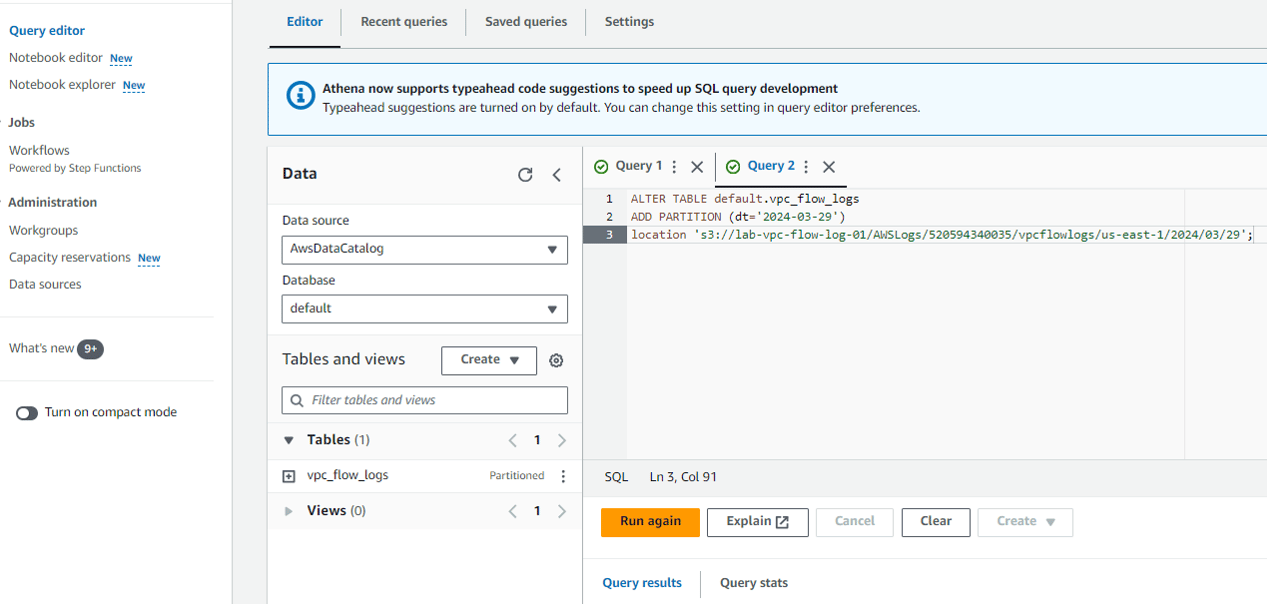Image resolution: width=1267 pixels, height=604 pixels.
Task: Close the Query 1 tab
Action: (697, 167)
